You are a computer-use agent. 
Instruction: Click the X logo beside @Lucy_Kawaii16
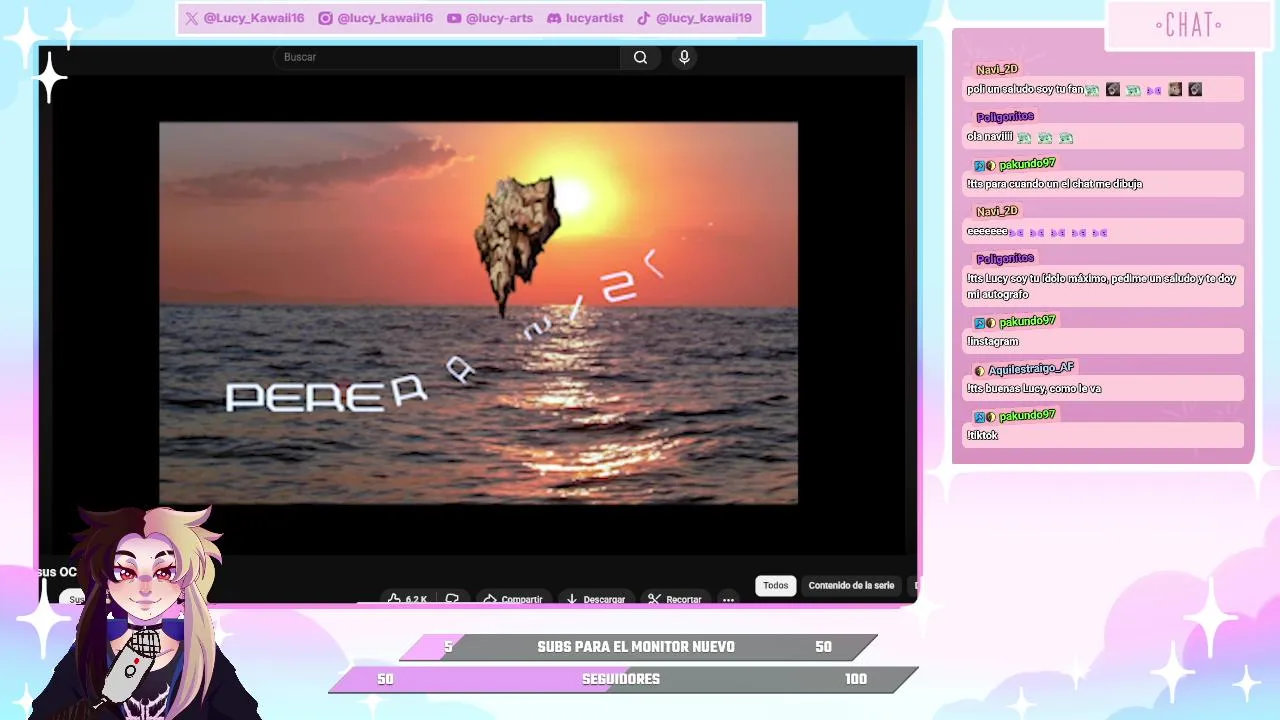pos(192,18)
